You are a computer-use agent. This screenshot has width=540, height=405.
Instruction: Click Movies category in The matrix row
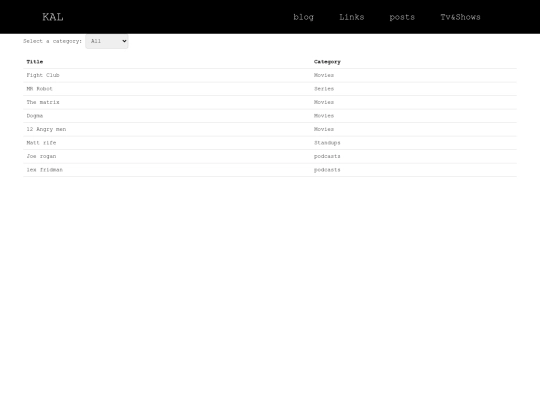click(324, 102)
